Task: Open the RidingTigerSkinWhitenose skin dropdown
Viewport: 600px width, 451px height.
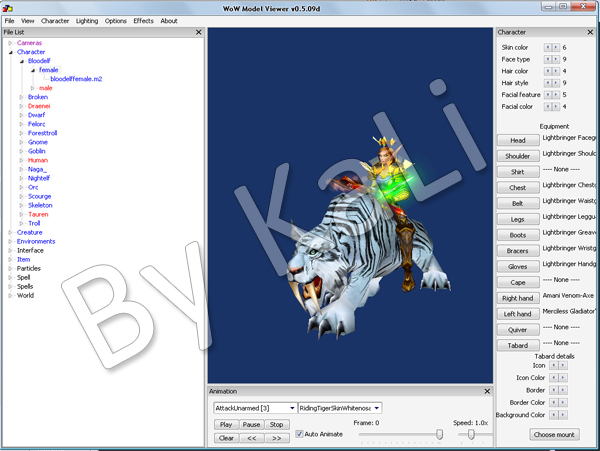Action: [377, 408]
